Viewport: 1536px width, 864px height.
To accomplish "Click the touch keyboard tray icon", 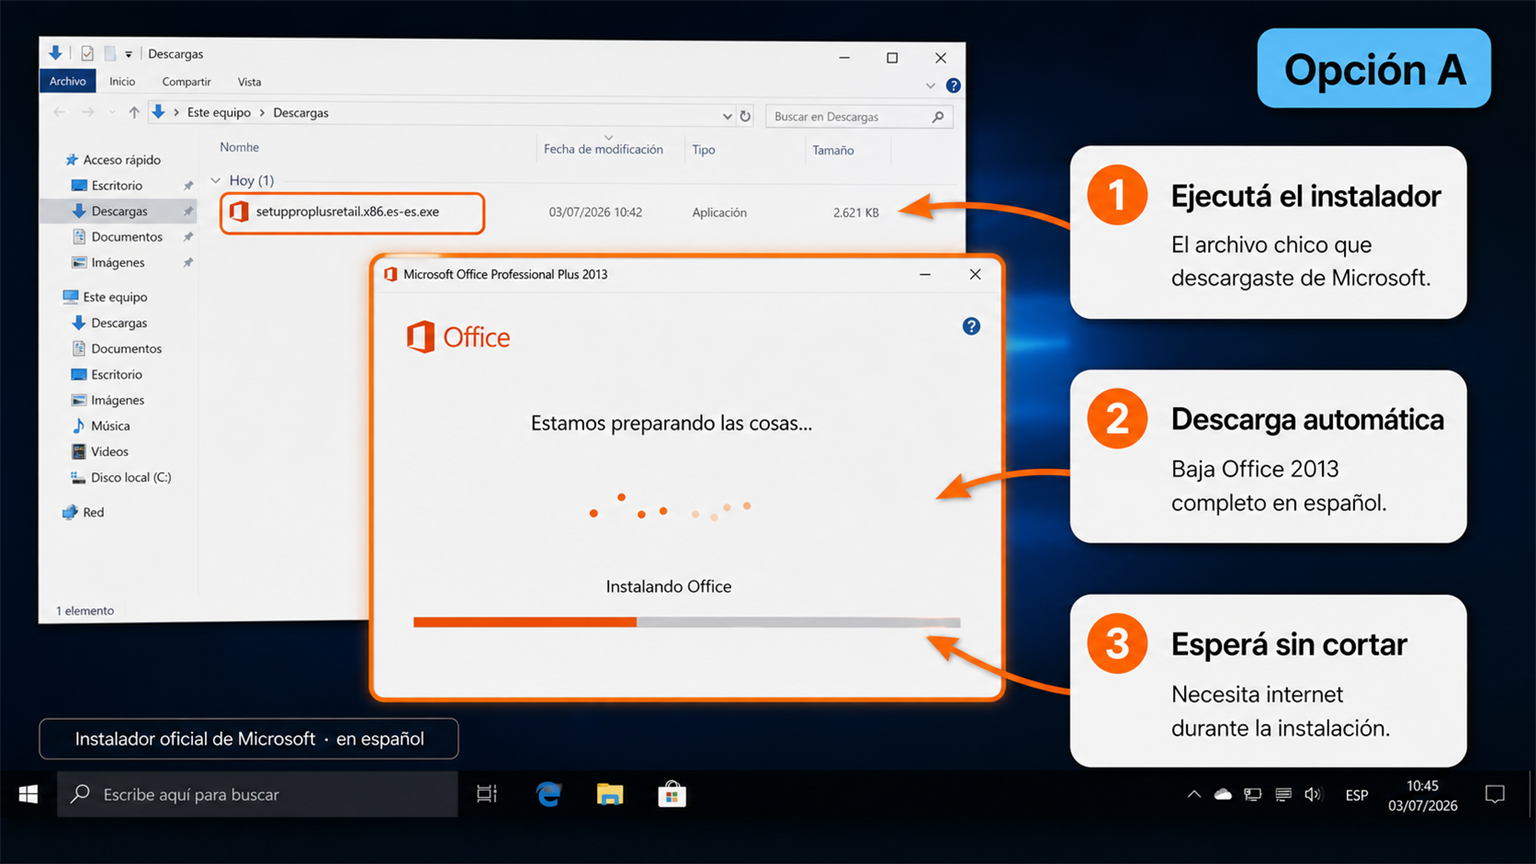I will (x=1283, y=795).
